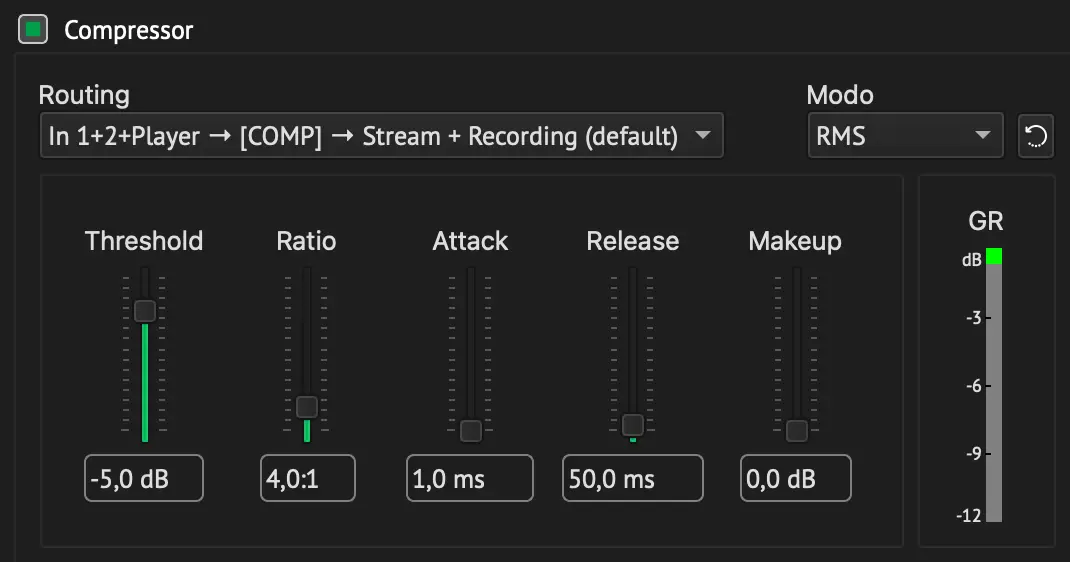
Task: Click the GR meter heading
Action: [985, 221]
